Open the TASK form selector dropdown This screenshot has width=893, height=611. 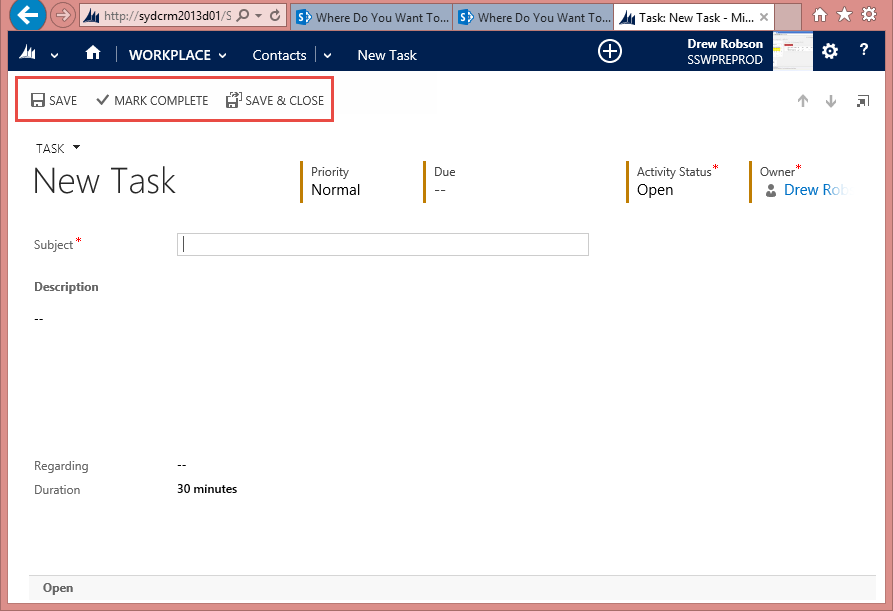[x=76, y=148]
